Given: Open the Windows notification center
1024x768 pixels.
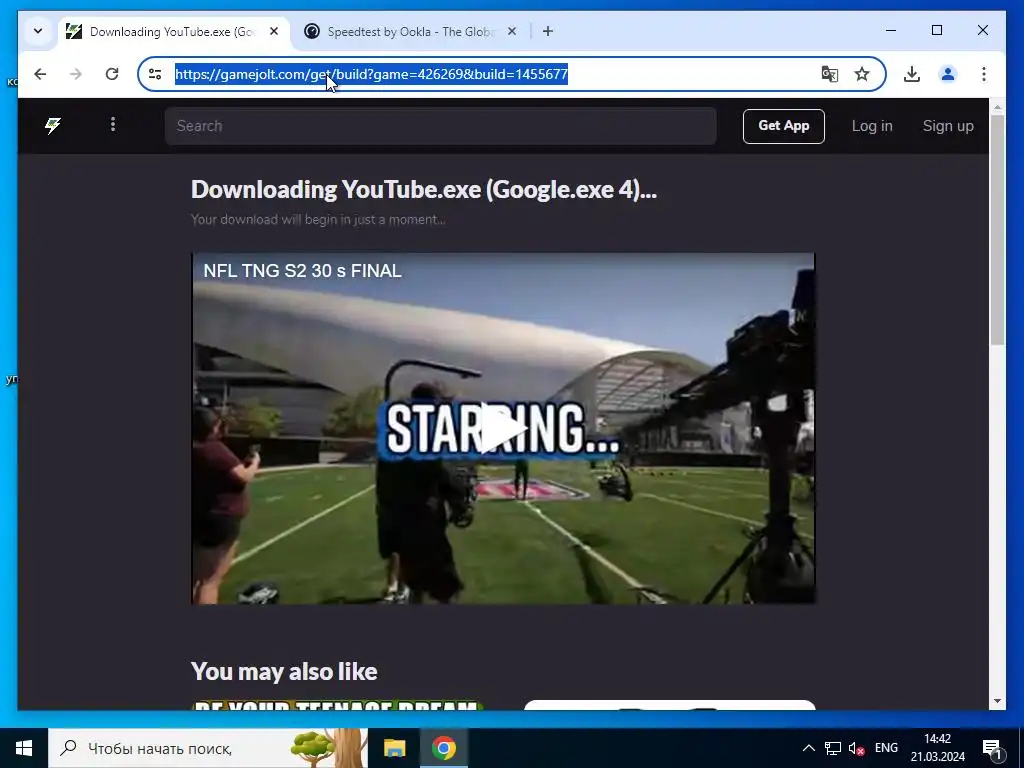Looking at the screenshot, I should pyautogui.click(x=992, y=748).
